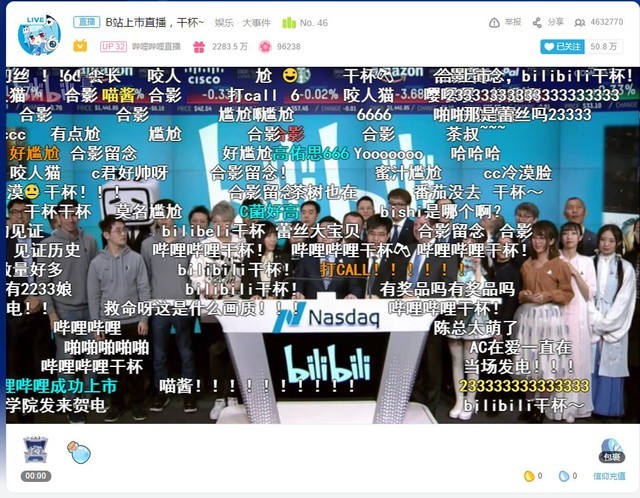This screenshot has height=498, width=640.
Task: Click the viewers people icon
Action: (579, 23)
